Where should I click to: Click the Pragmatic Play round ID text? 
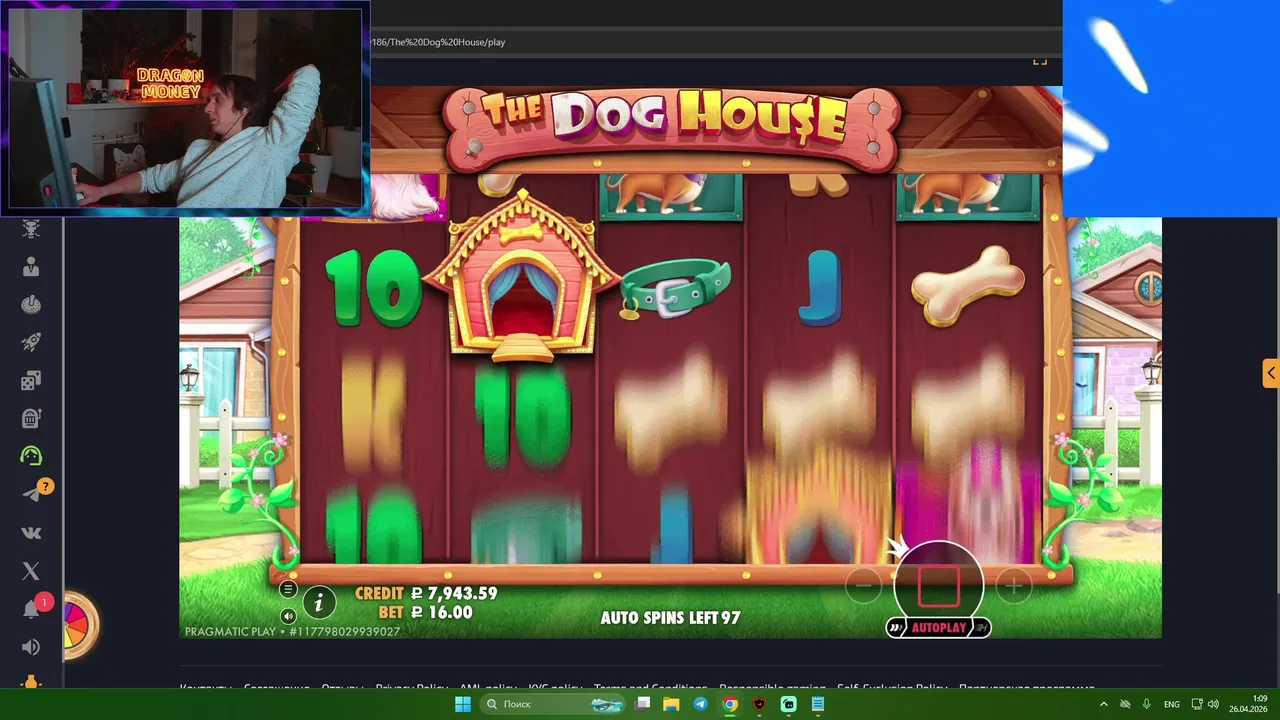(292, 632)
